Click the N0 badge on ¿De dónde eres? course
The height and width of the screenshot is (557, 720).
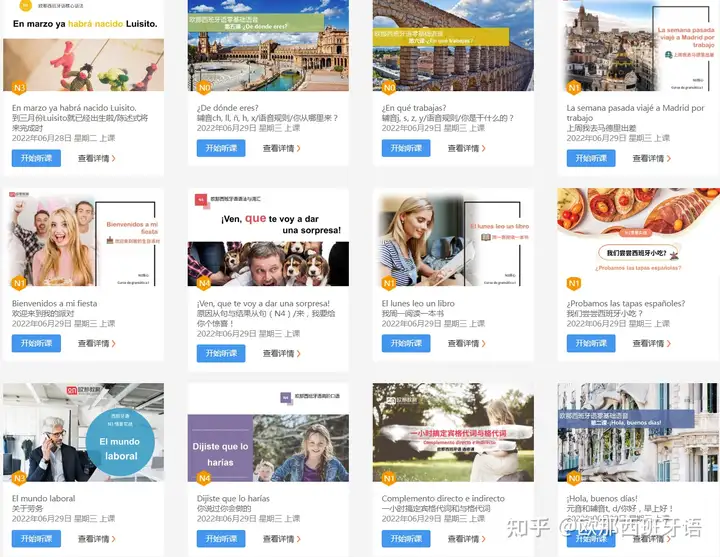coord(204,87)
